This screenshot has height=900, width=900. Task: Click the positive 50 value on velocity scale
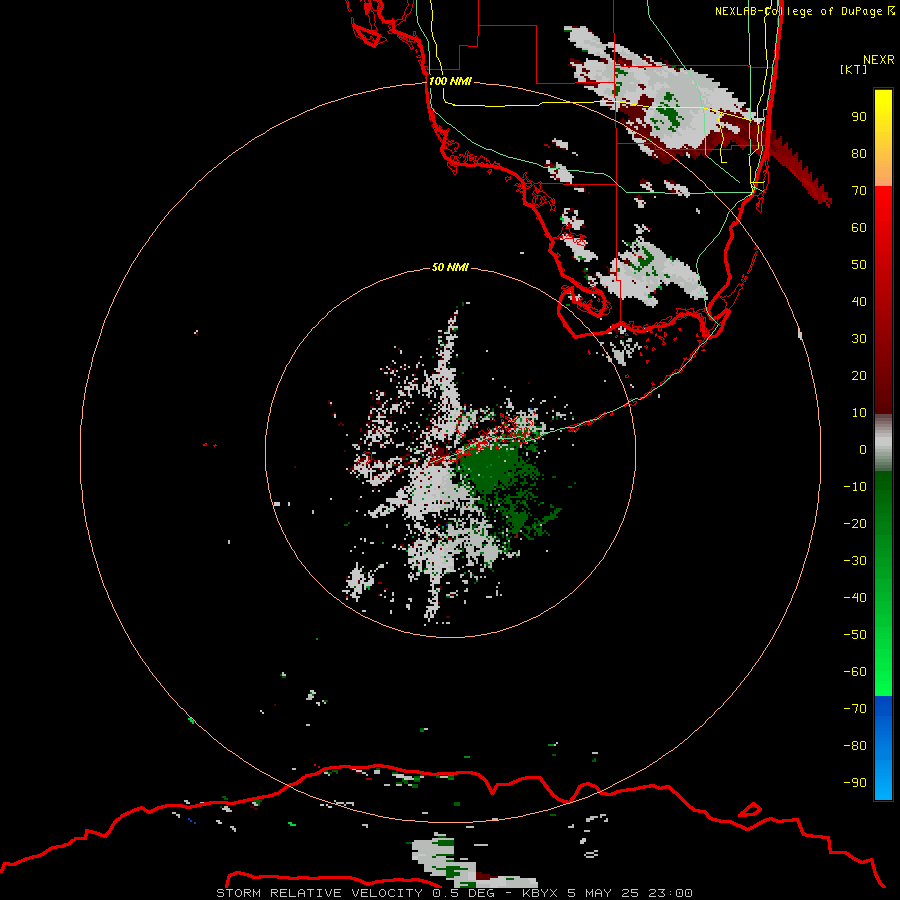[859, 265]
